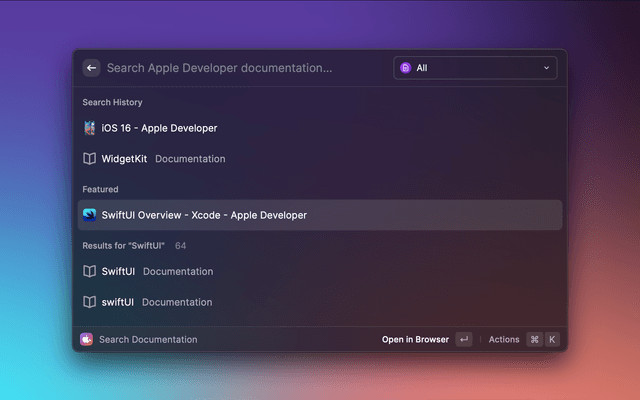Click the chevron on the filter dropdown

coord(546,68)
